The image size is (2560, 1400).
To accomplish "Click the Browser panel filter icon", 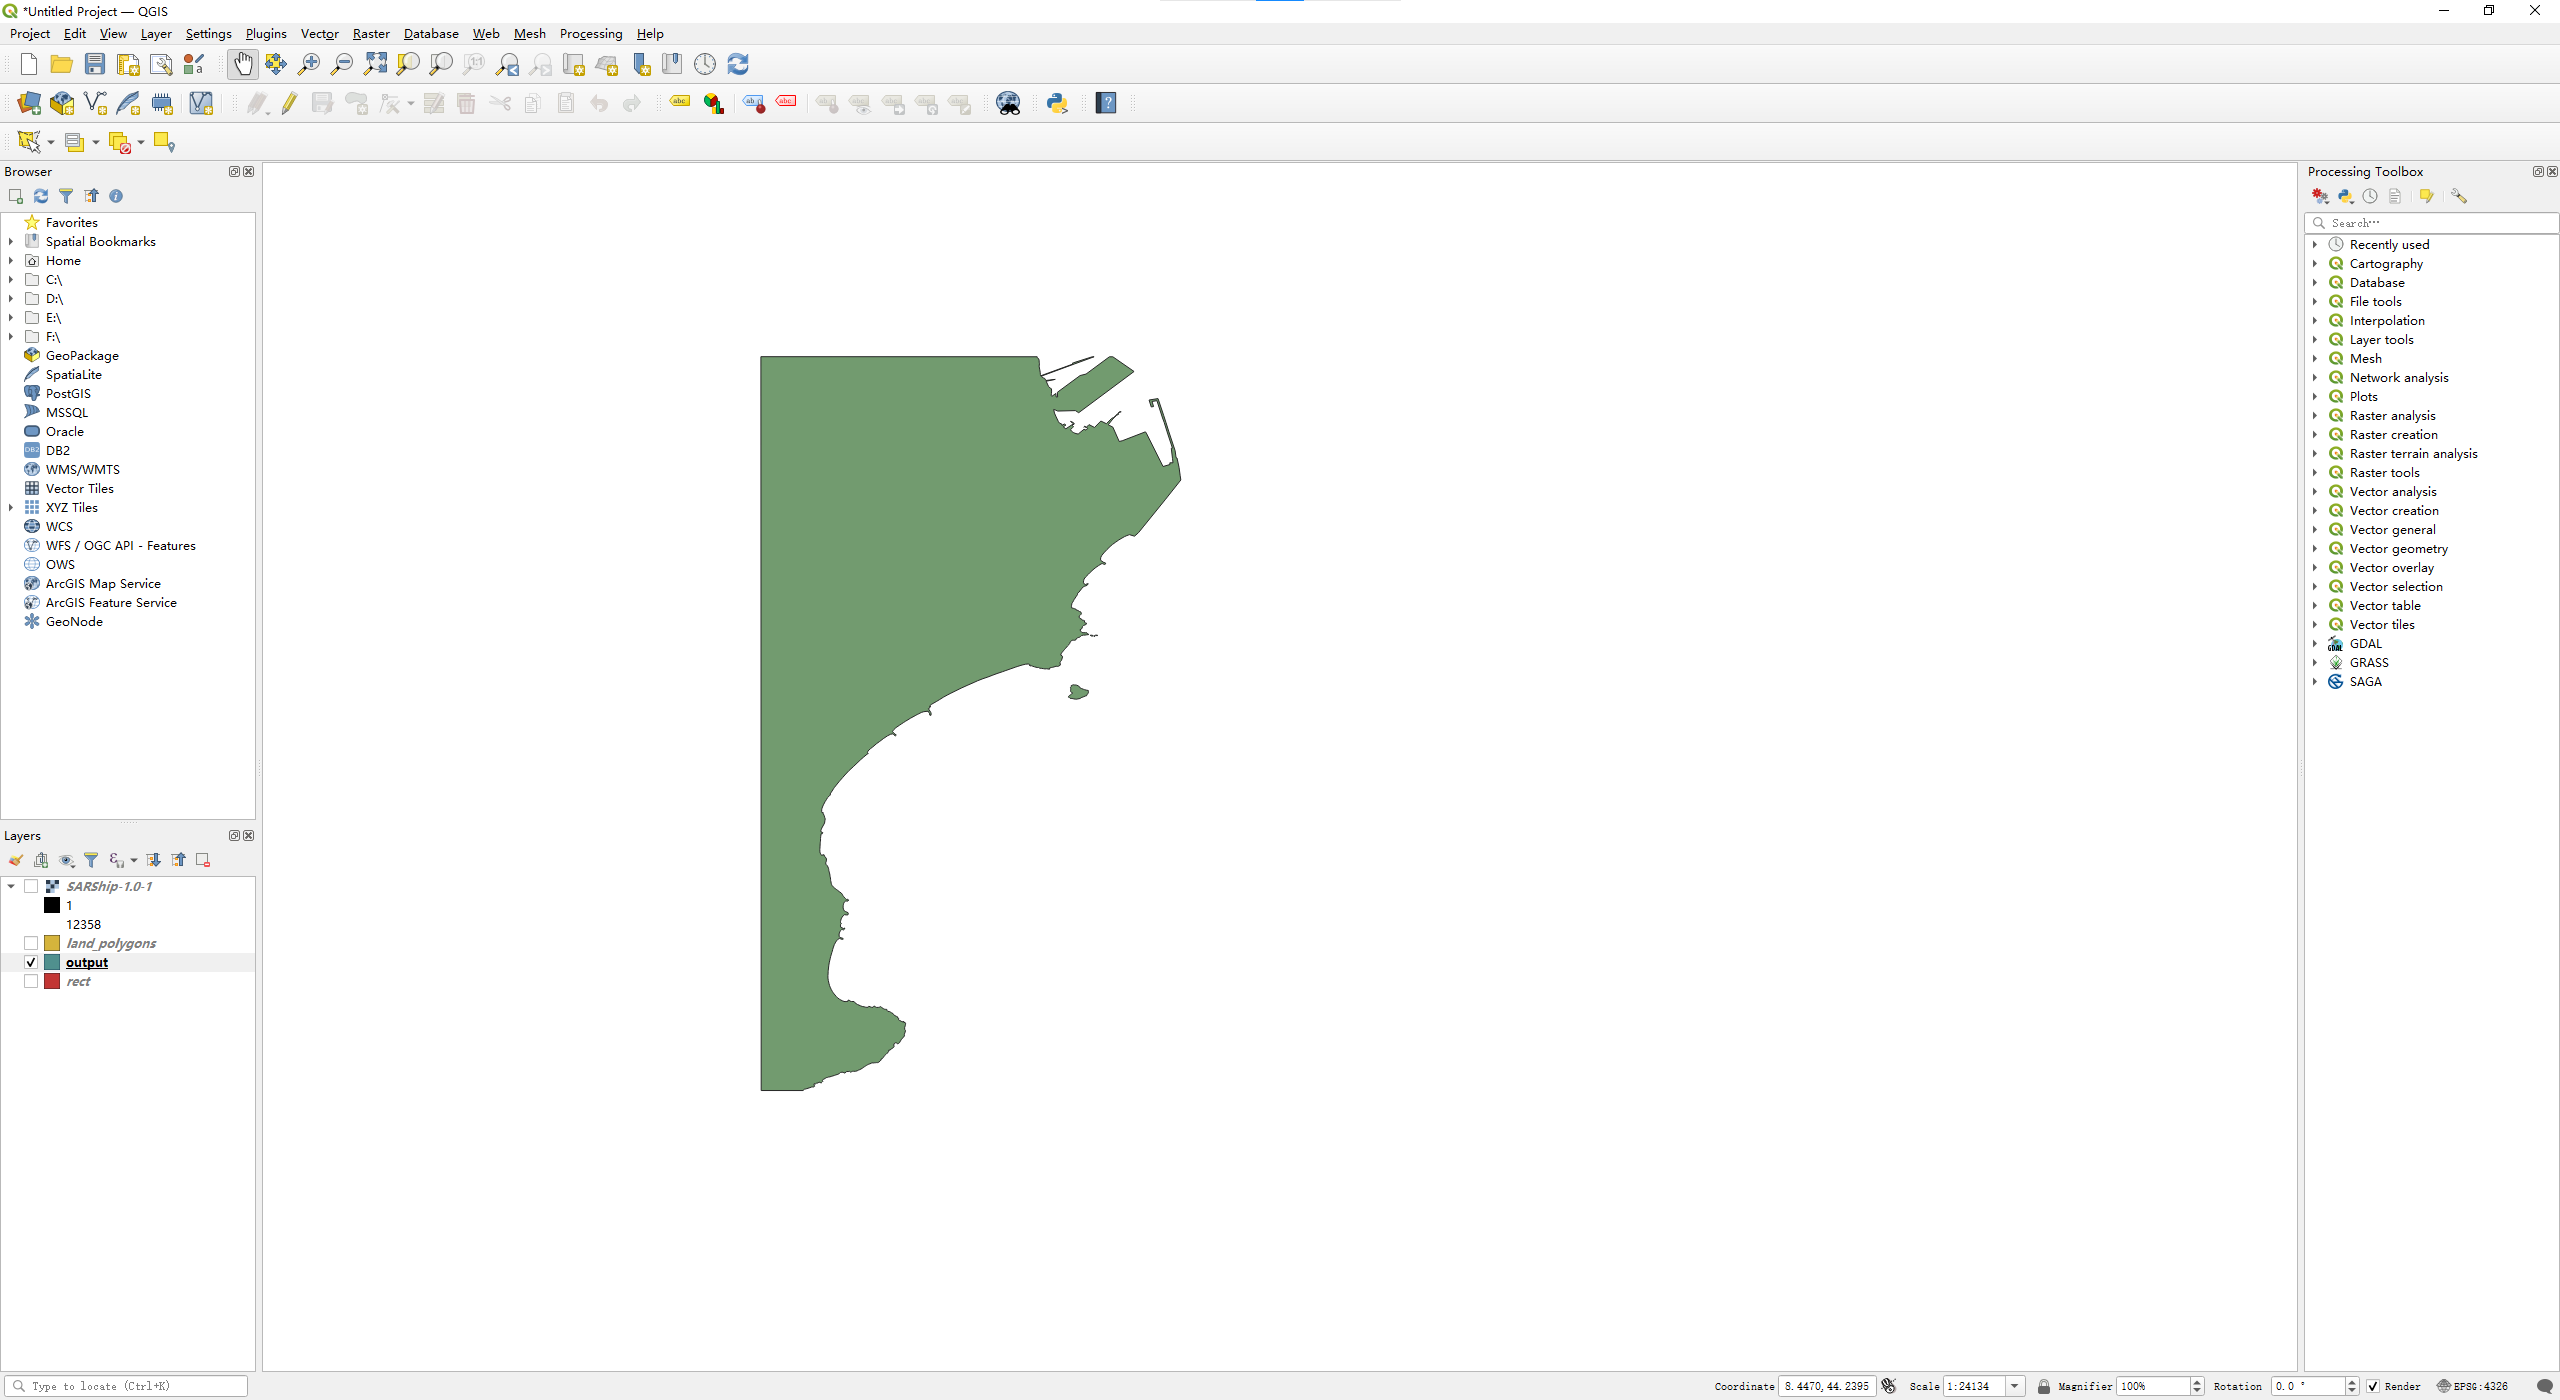I will tap(66, 196).
